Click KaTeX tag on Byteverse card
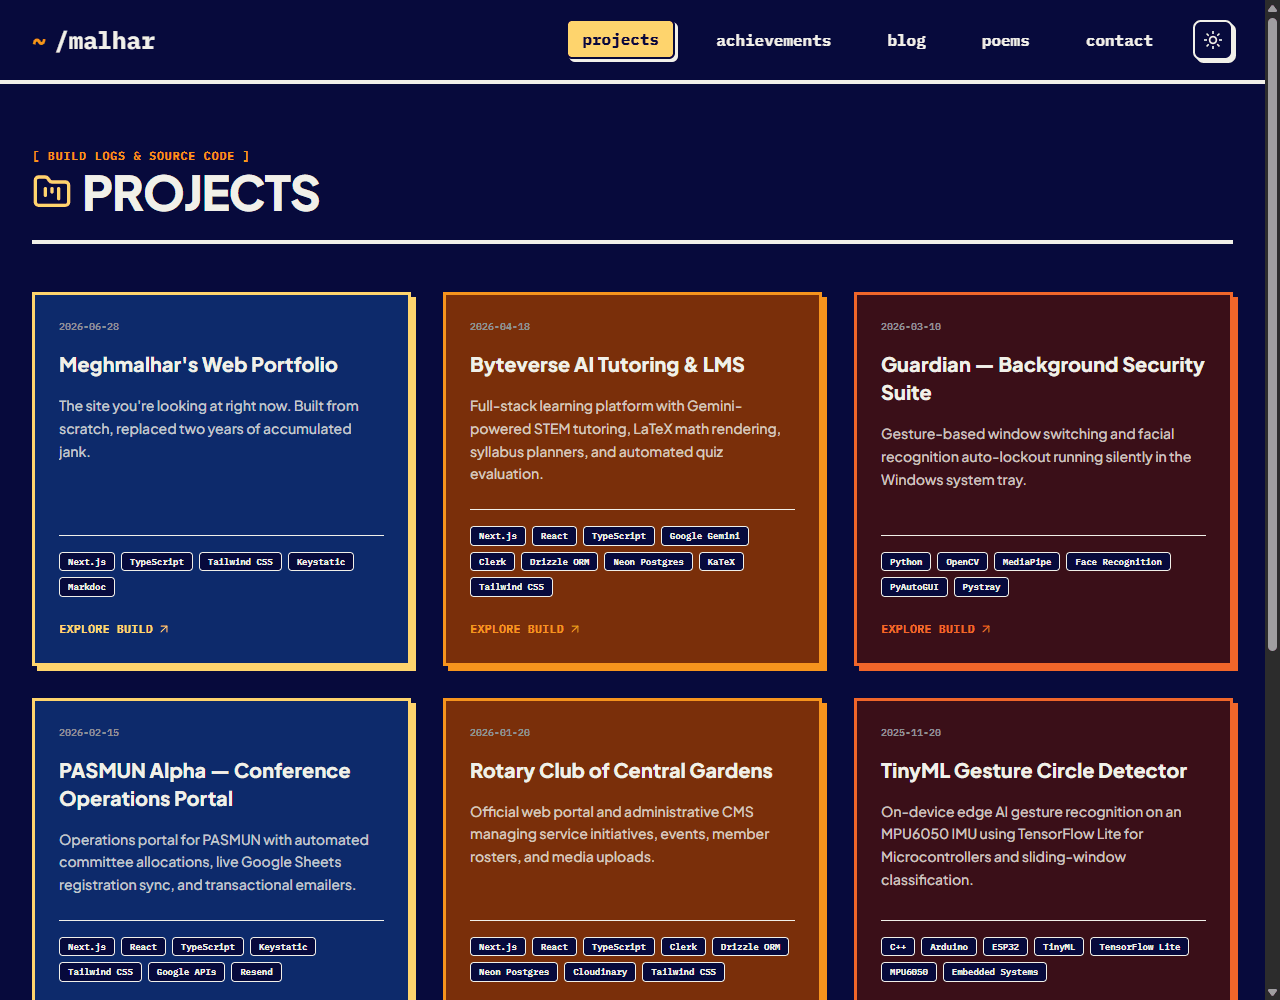Viewport: 1280px width, 1000px height. pos(721,562)
